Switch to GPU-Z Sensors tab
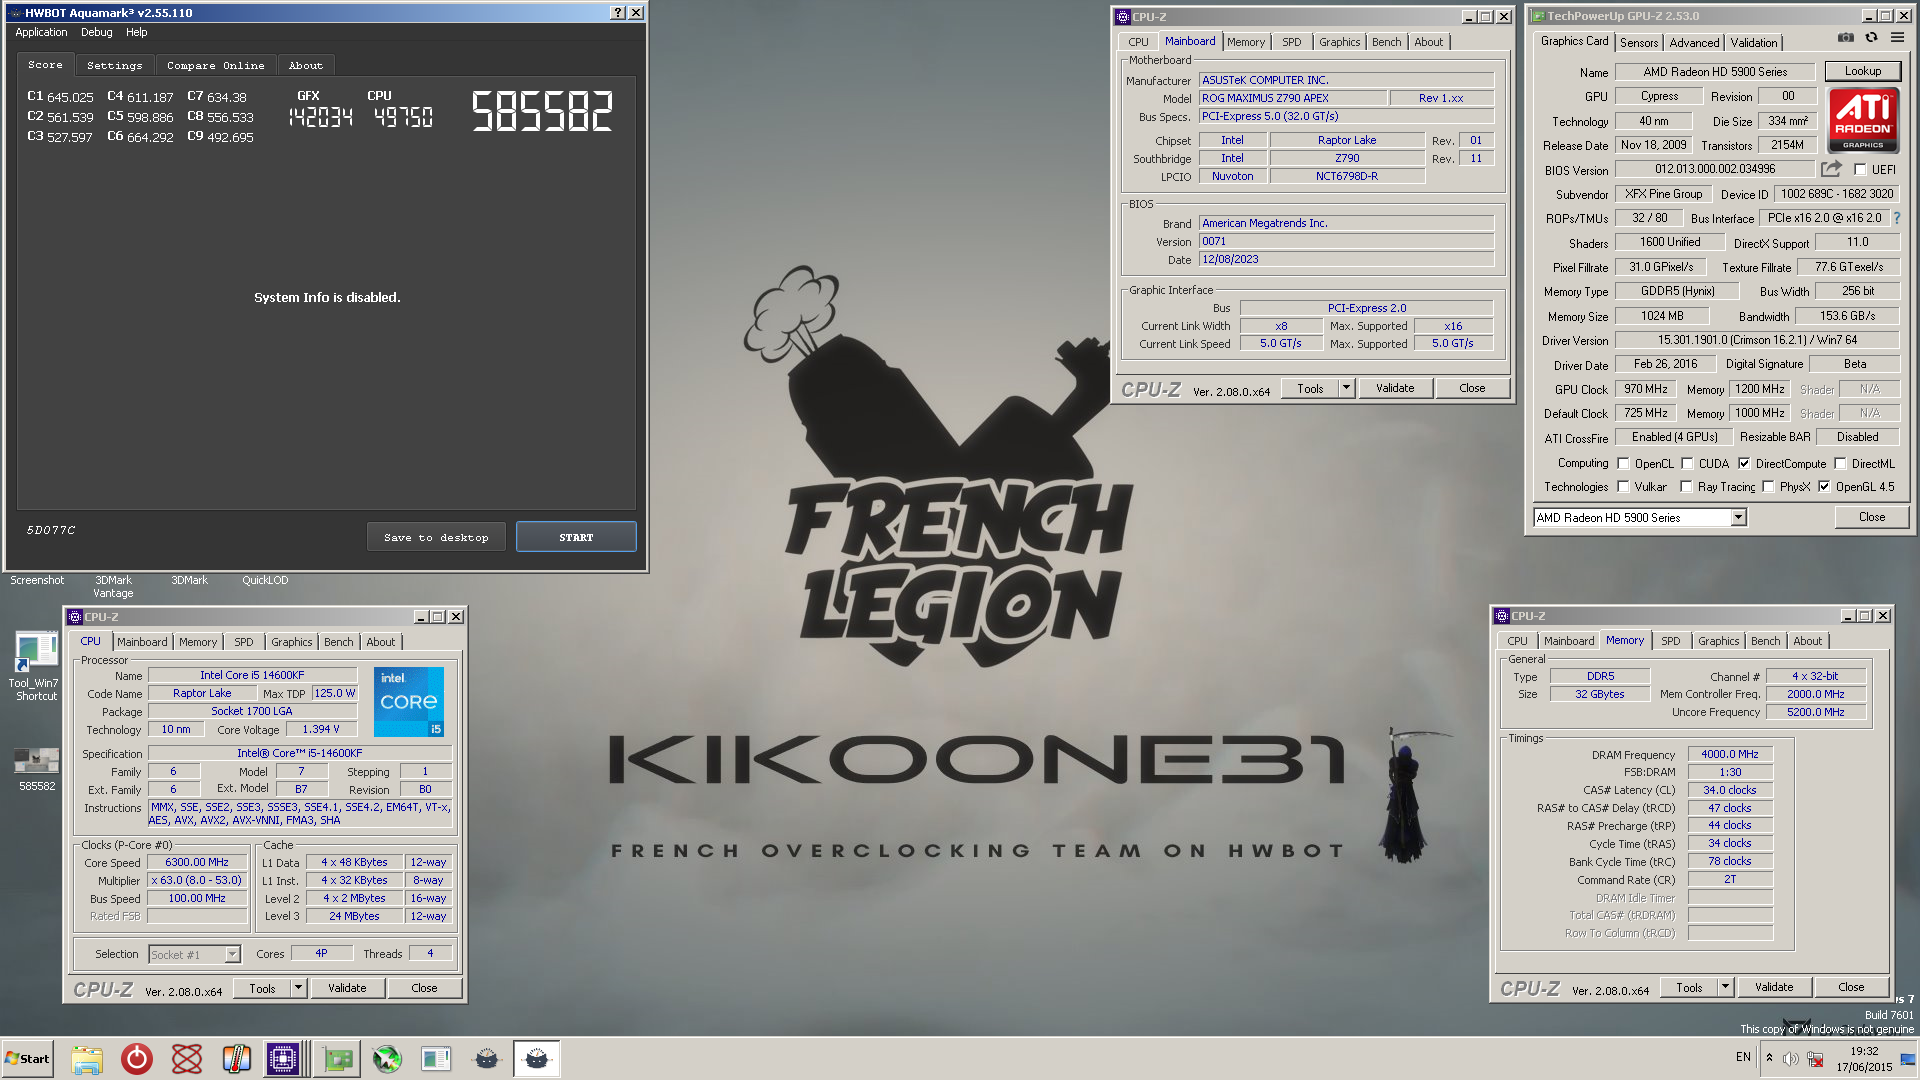 1639,43
